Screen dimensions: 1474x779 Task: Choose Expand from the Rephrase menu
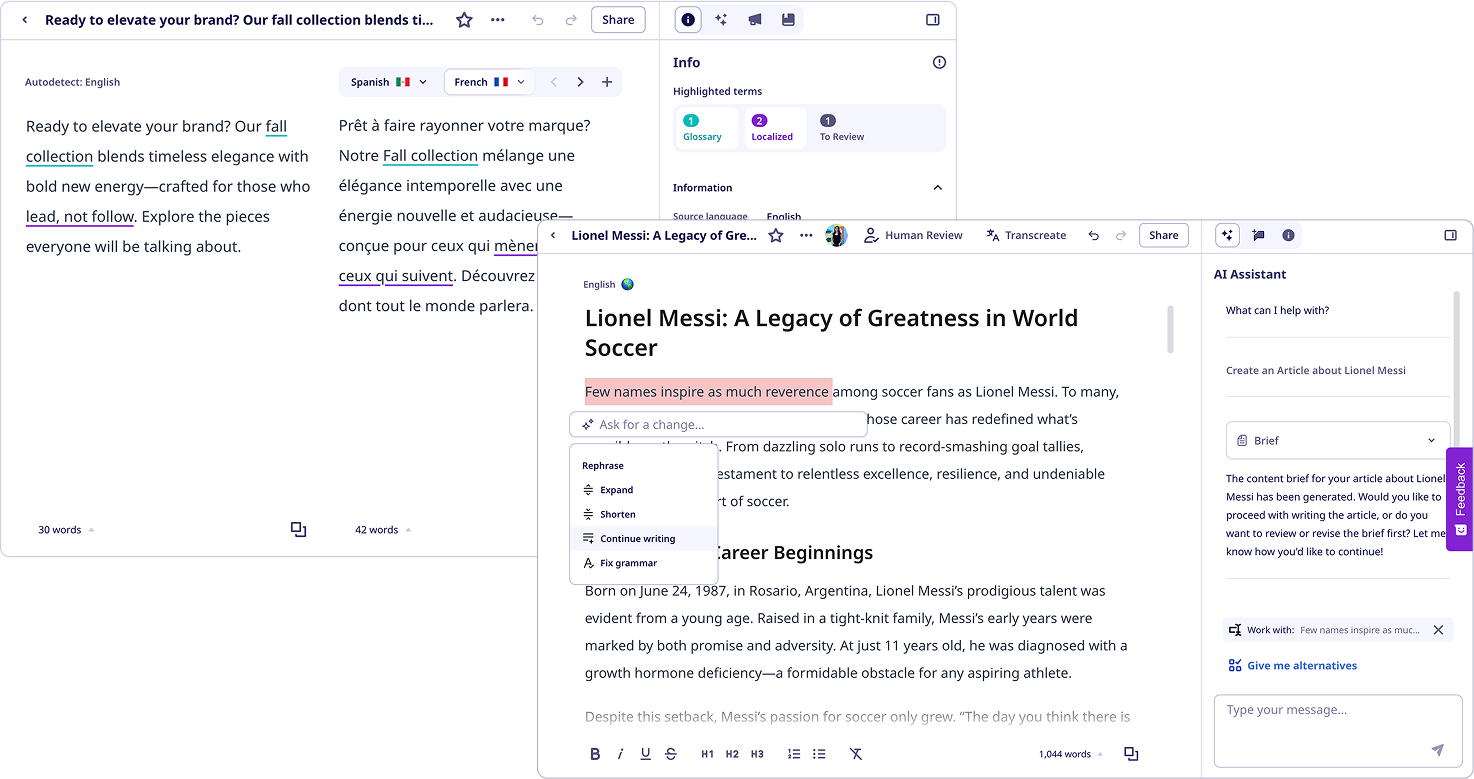(x=644, y=490)
